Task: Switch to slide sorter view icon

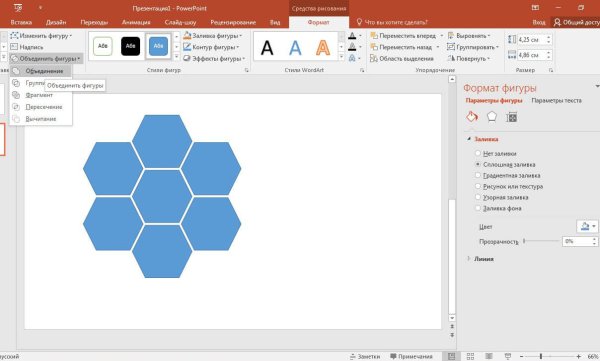Action: click(x=470, y=356)
